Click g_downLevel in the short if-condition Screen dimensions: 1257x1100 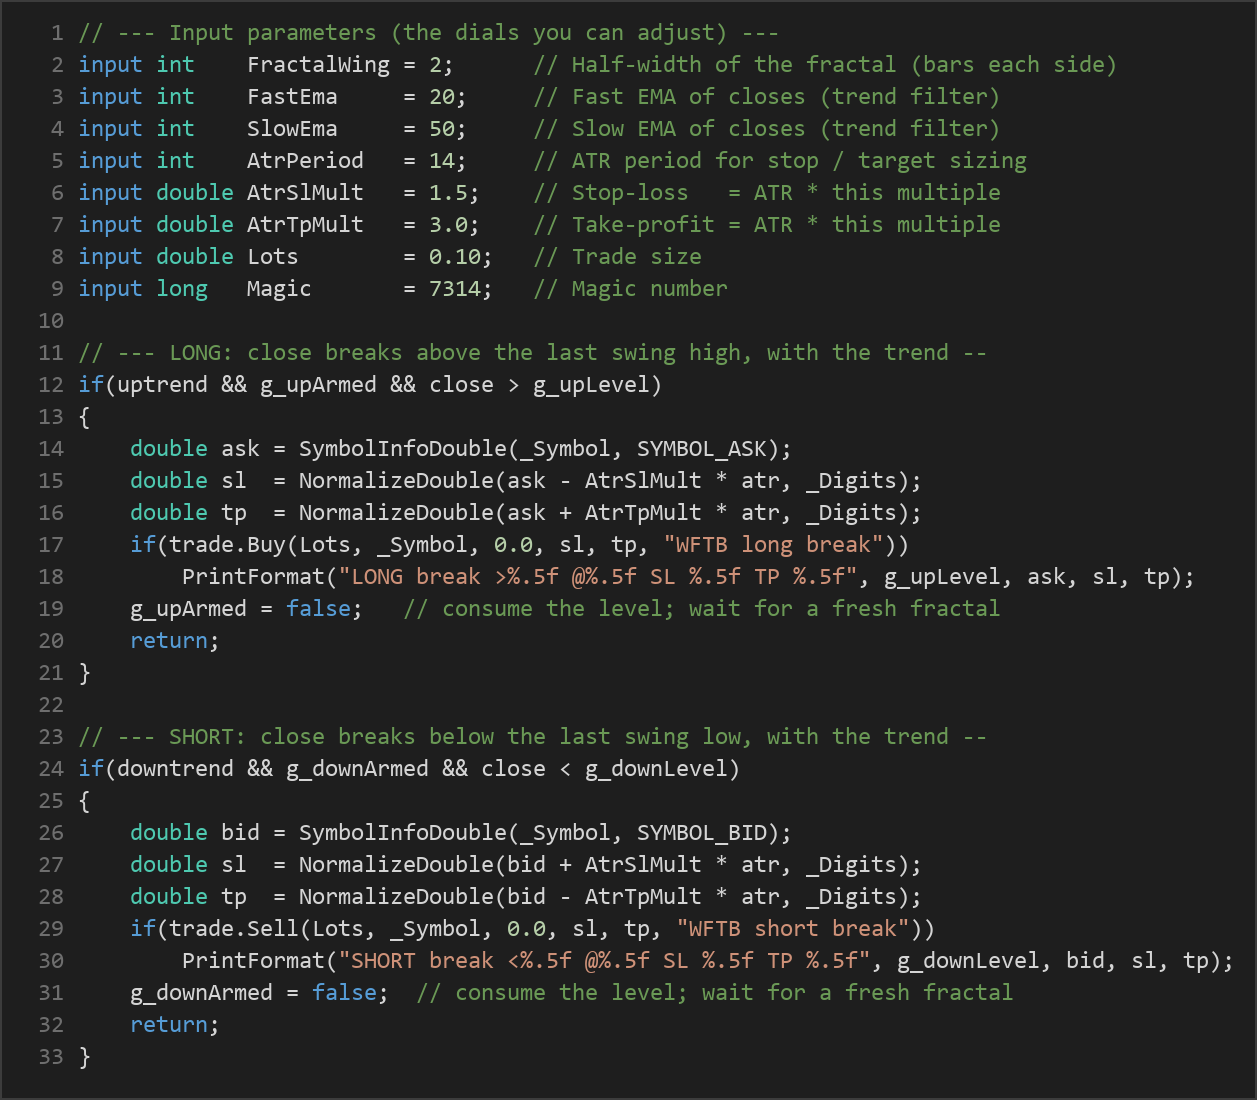(x=656, y=769)
